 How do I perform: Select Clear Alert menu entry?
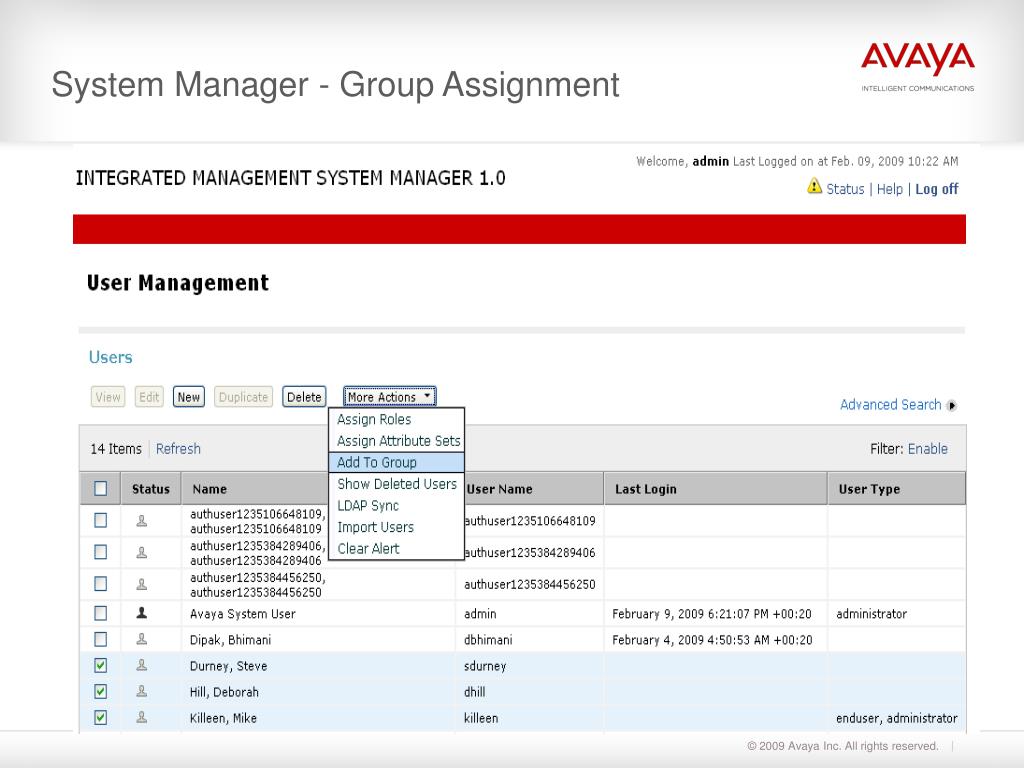396,549
